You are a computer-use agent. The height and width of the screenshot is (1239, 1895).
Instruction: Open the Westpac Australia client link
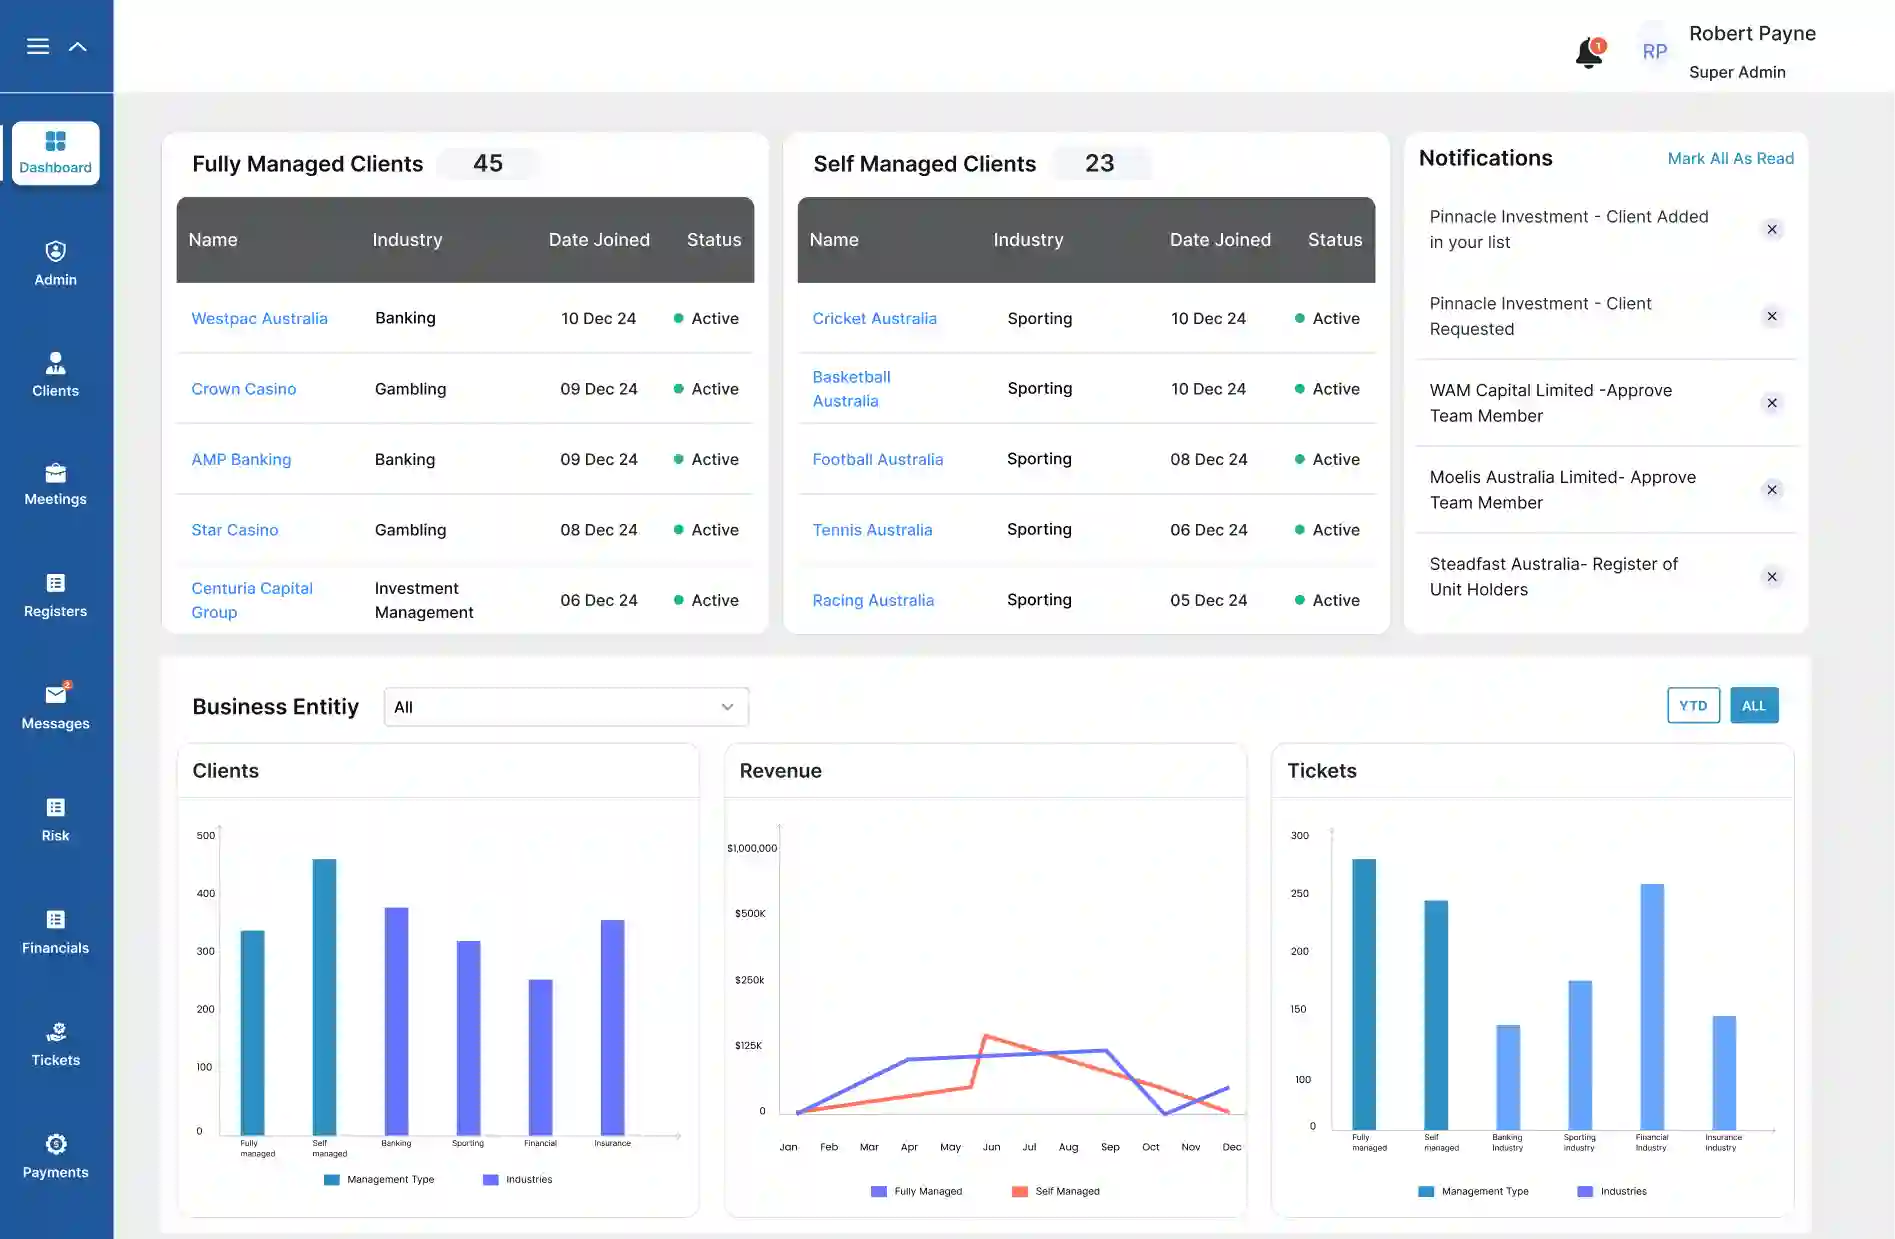point(259,318)
